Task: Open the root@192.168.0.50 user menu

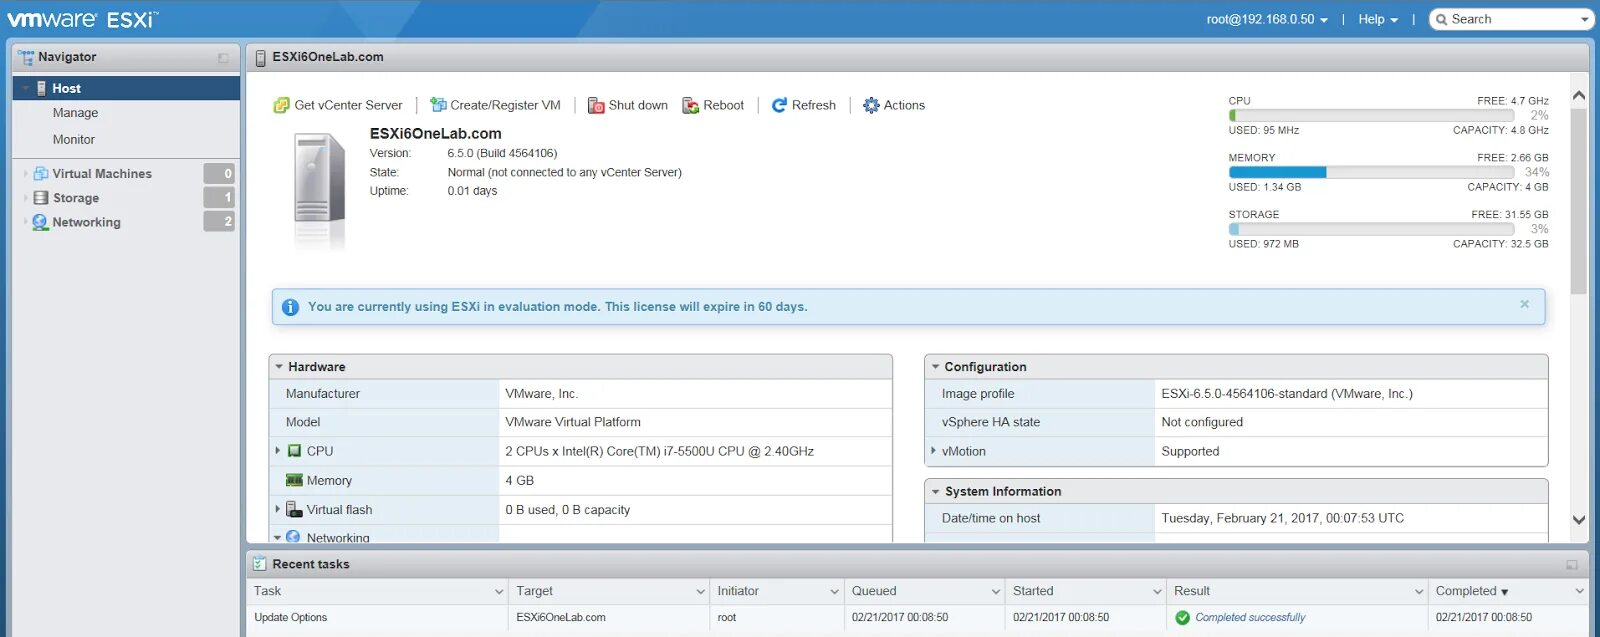Action: tap(1267, 19)
